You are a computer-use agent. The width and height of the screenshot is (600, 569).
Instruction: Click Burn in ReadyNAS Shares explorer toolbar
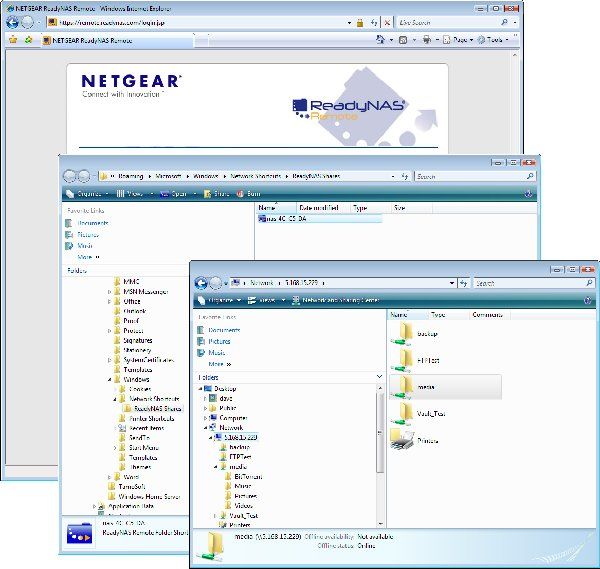click(x=249, y=194)
